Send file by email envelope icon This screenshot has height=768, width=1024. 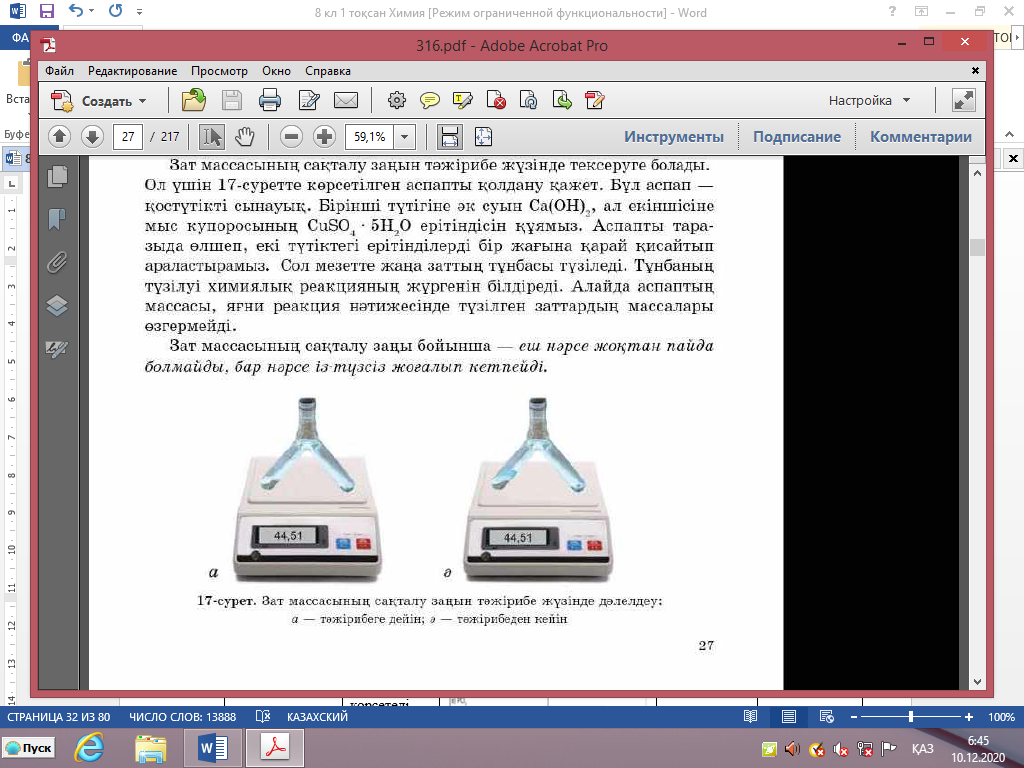tap(346, 100)
